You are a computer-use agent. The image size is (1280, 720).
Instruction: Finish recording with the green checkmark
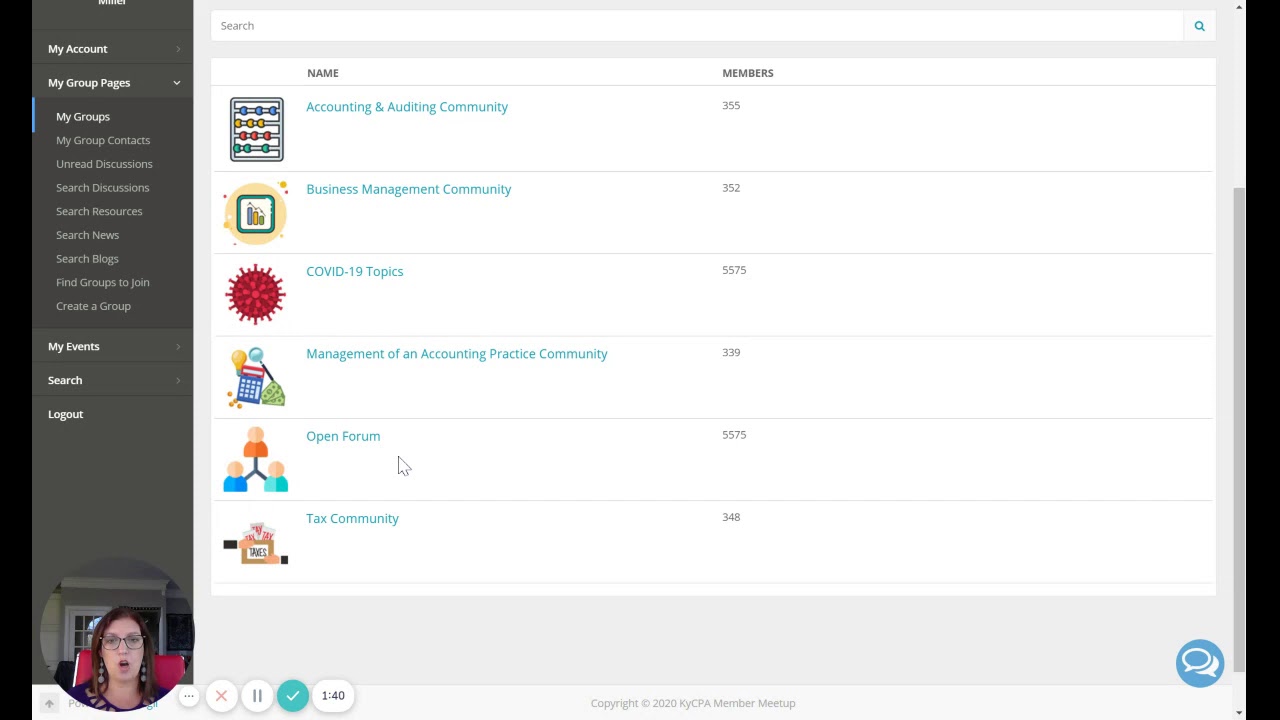pos(293,696)
